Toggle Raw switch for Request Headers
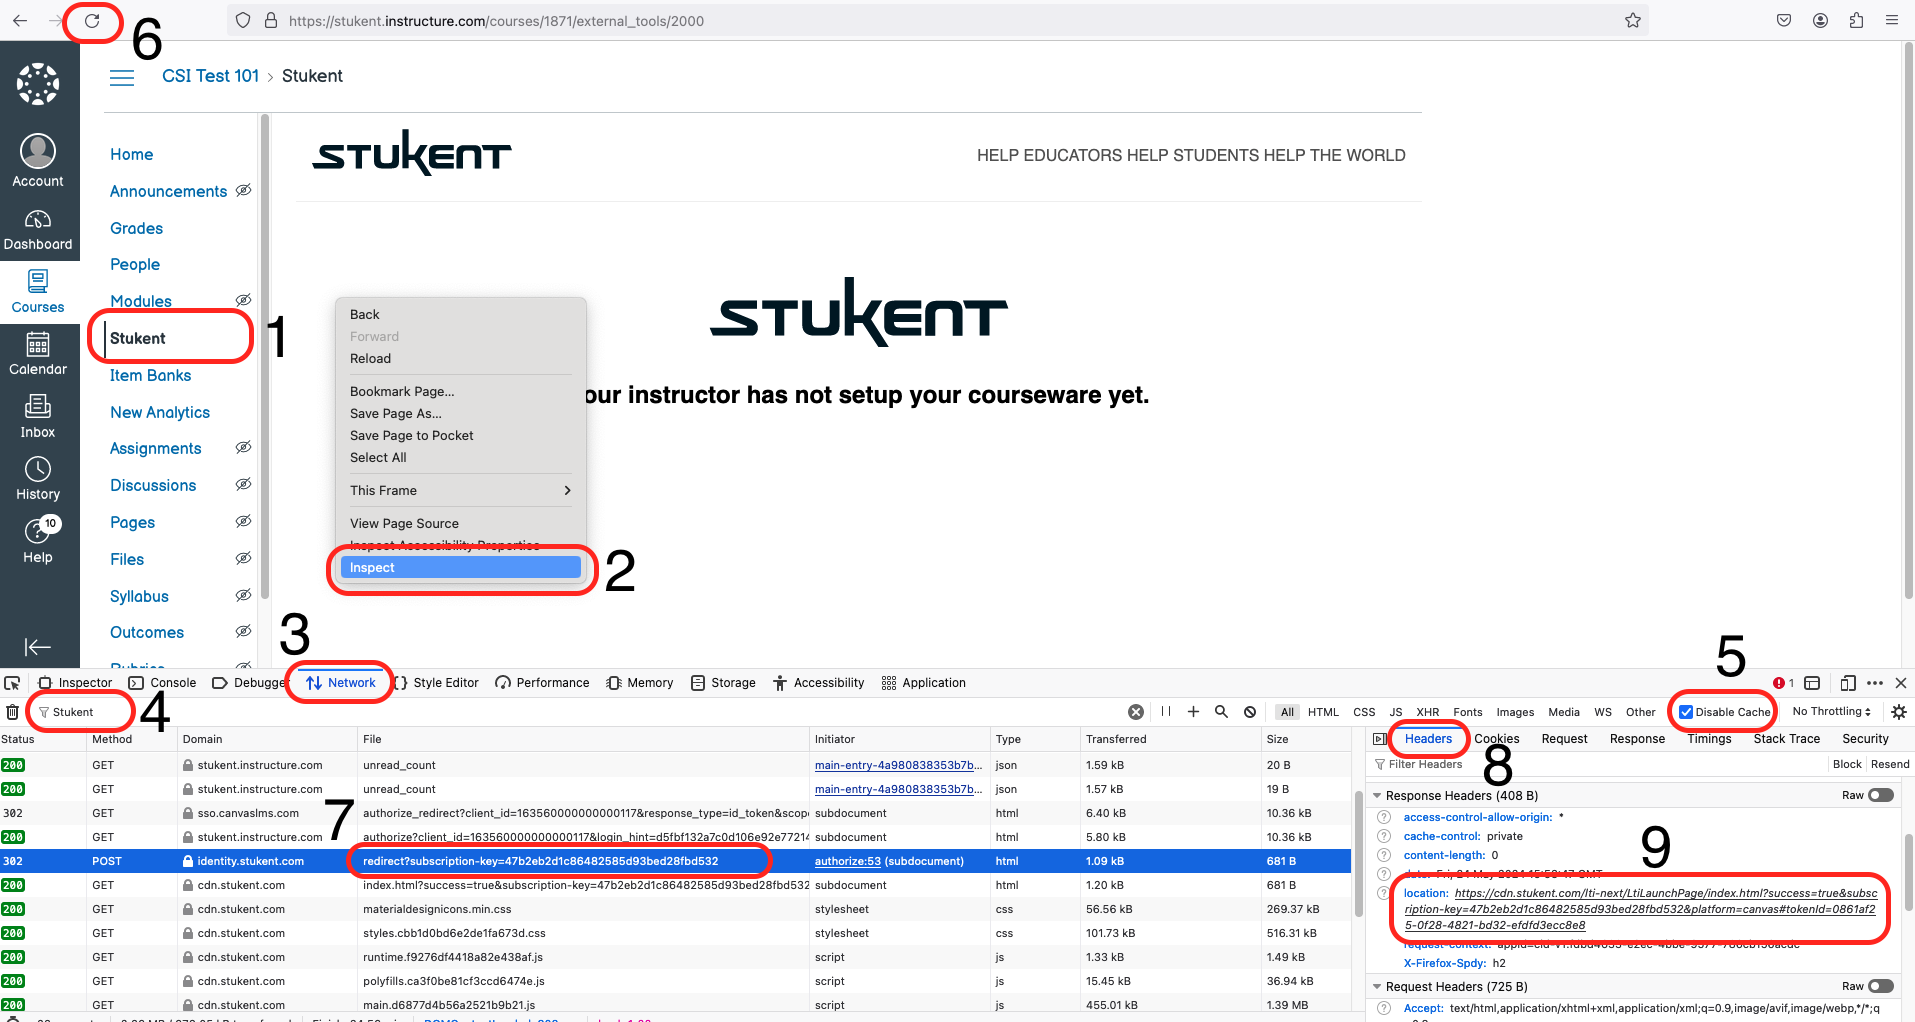The width and height of the screenshot is (1915, 1022). (1880, 986)
